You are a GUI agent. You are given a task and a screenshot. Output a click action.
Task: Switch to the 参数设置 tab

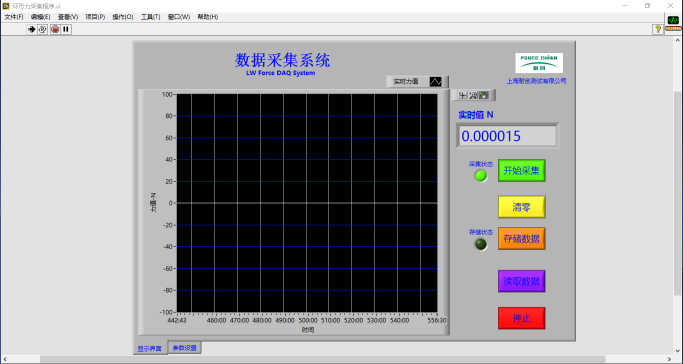tap(185, 347)
